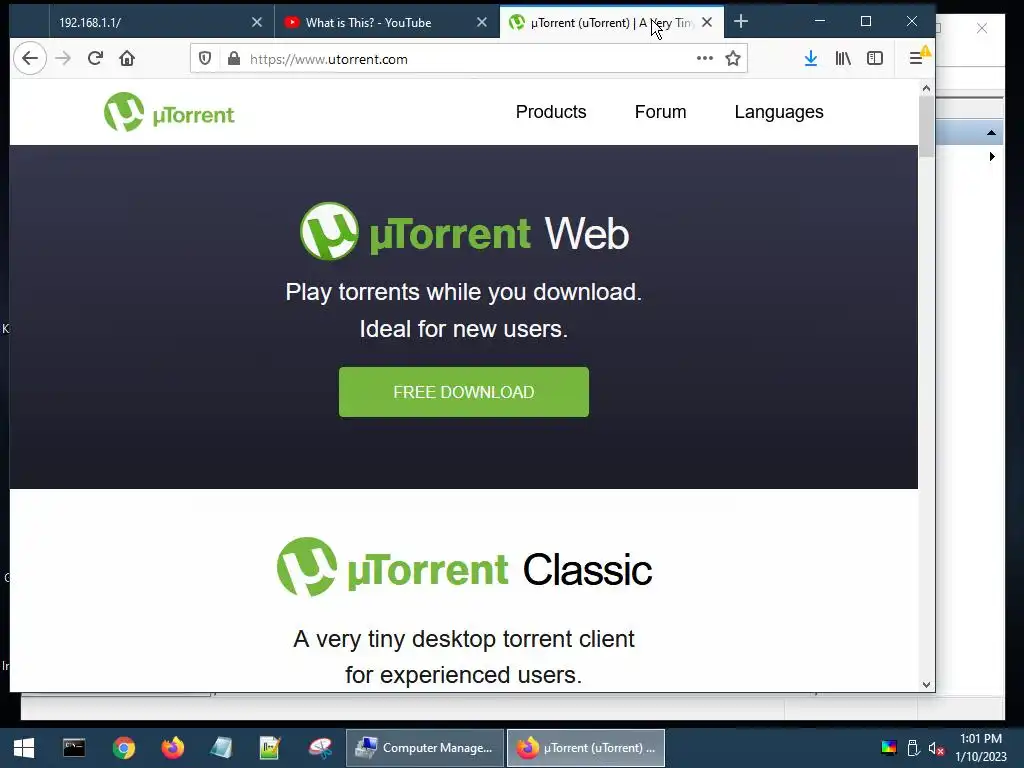This screenshot has width=1024, height=768.
Task: Launch Google Chrome from taskbar
Action: pyautogui.click(x=123, y=748)
